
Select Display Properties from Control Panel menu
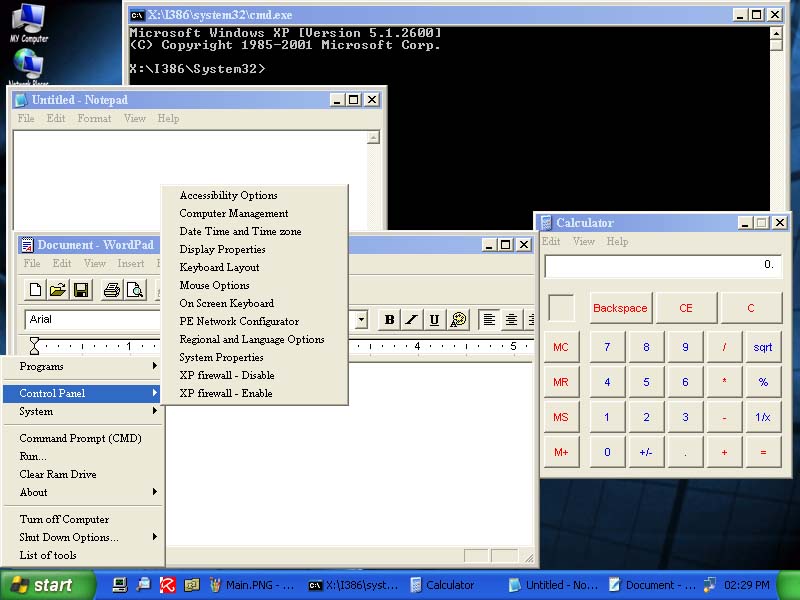pos(222,249)
